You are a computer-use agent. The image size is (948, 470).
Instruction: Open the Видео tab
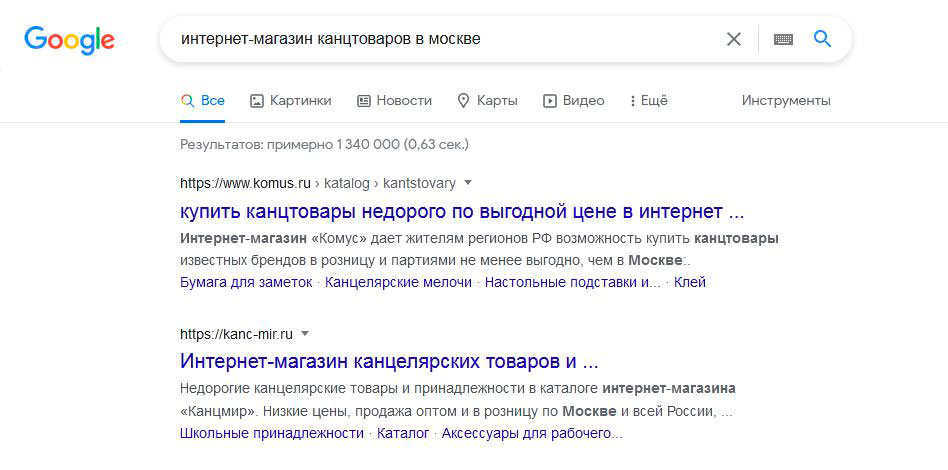[574, 100]
